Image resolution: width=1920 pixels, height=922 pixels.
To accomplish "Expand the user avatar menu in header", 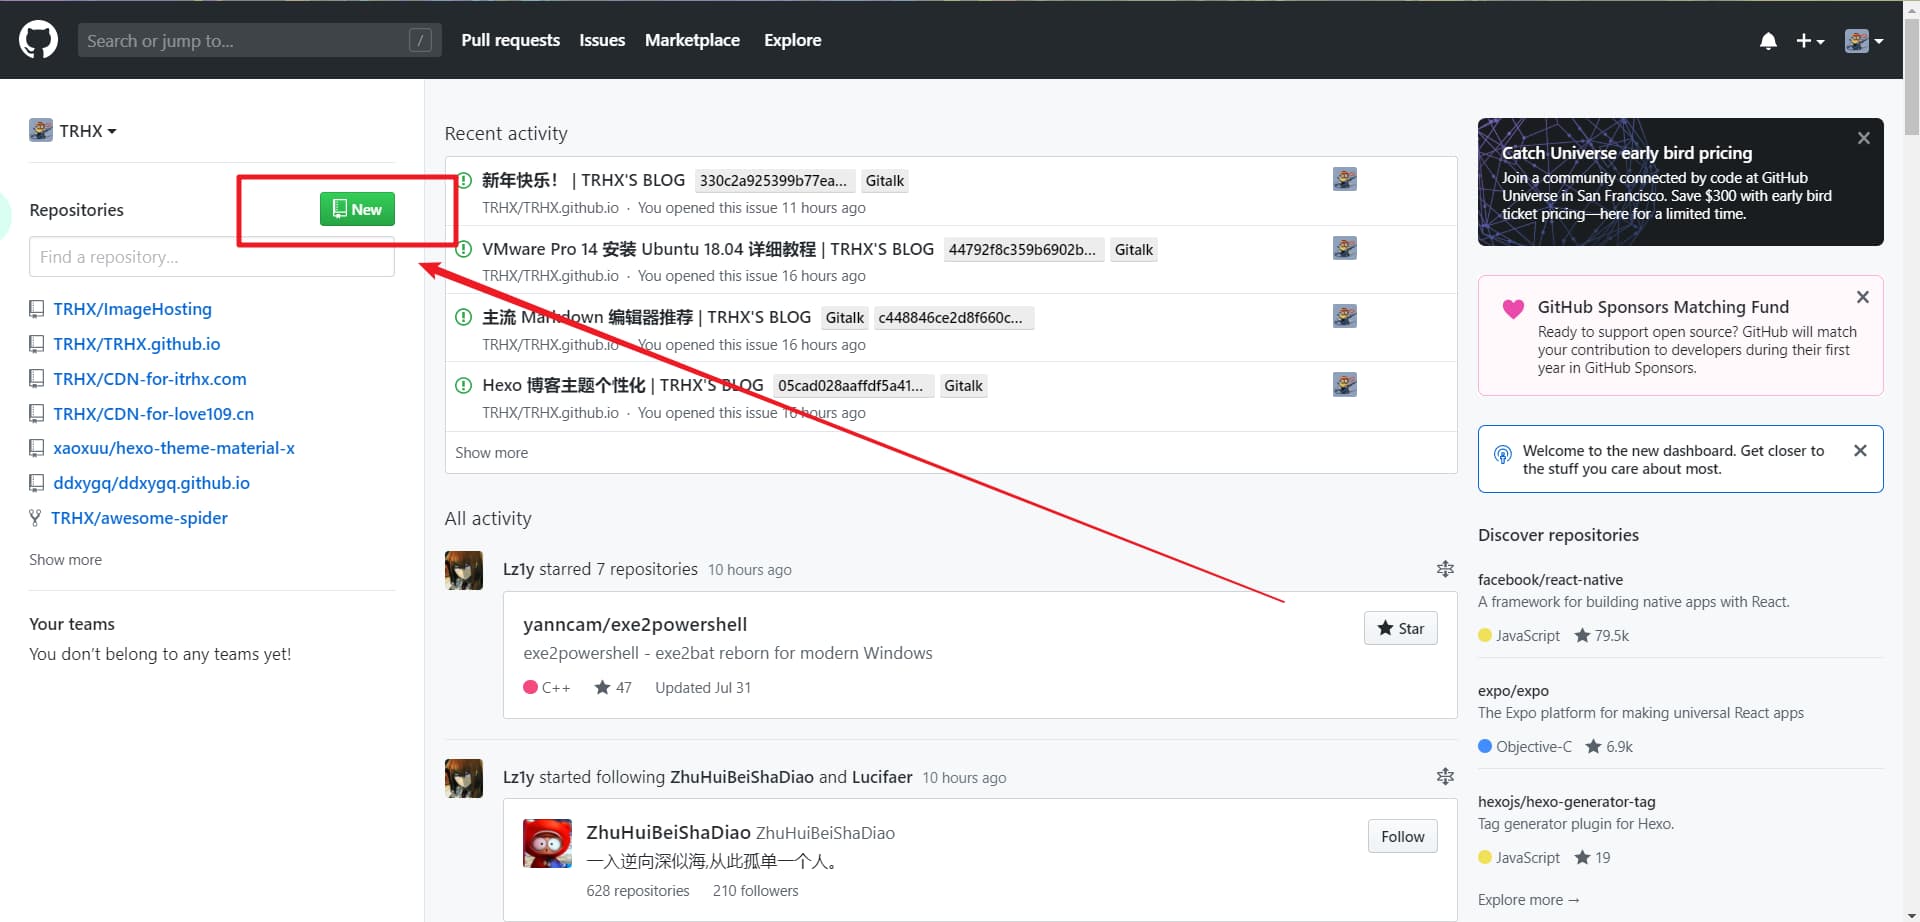I will 1864,41.
